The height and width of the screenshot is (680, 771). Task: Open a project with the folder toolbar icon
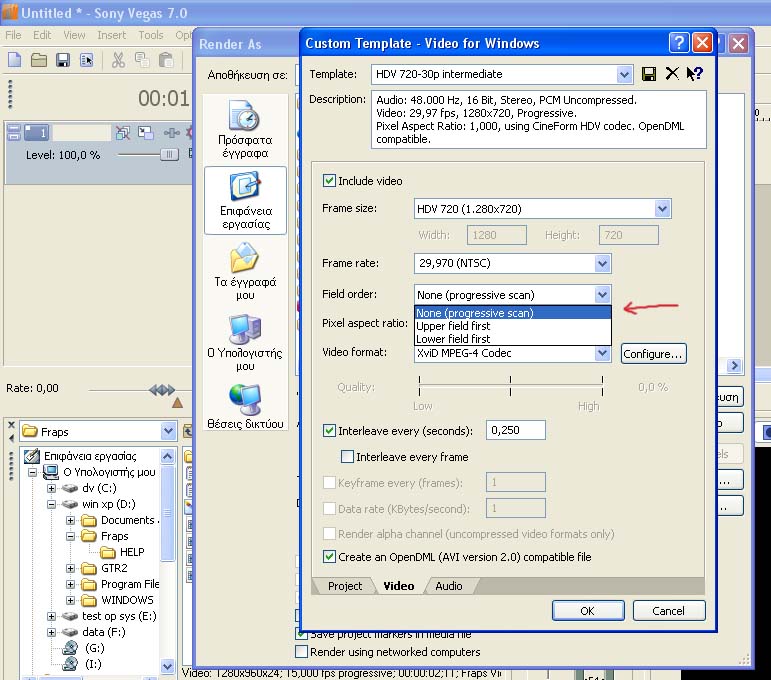click(39, 60)
